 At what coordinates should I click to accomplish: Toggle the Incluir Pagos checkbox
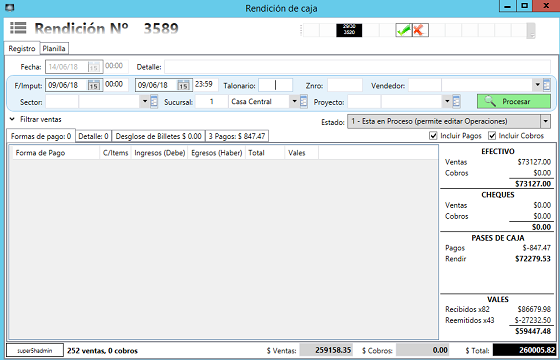point(433,136)
